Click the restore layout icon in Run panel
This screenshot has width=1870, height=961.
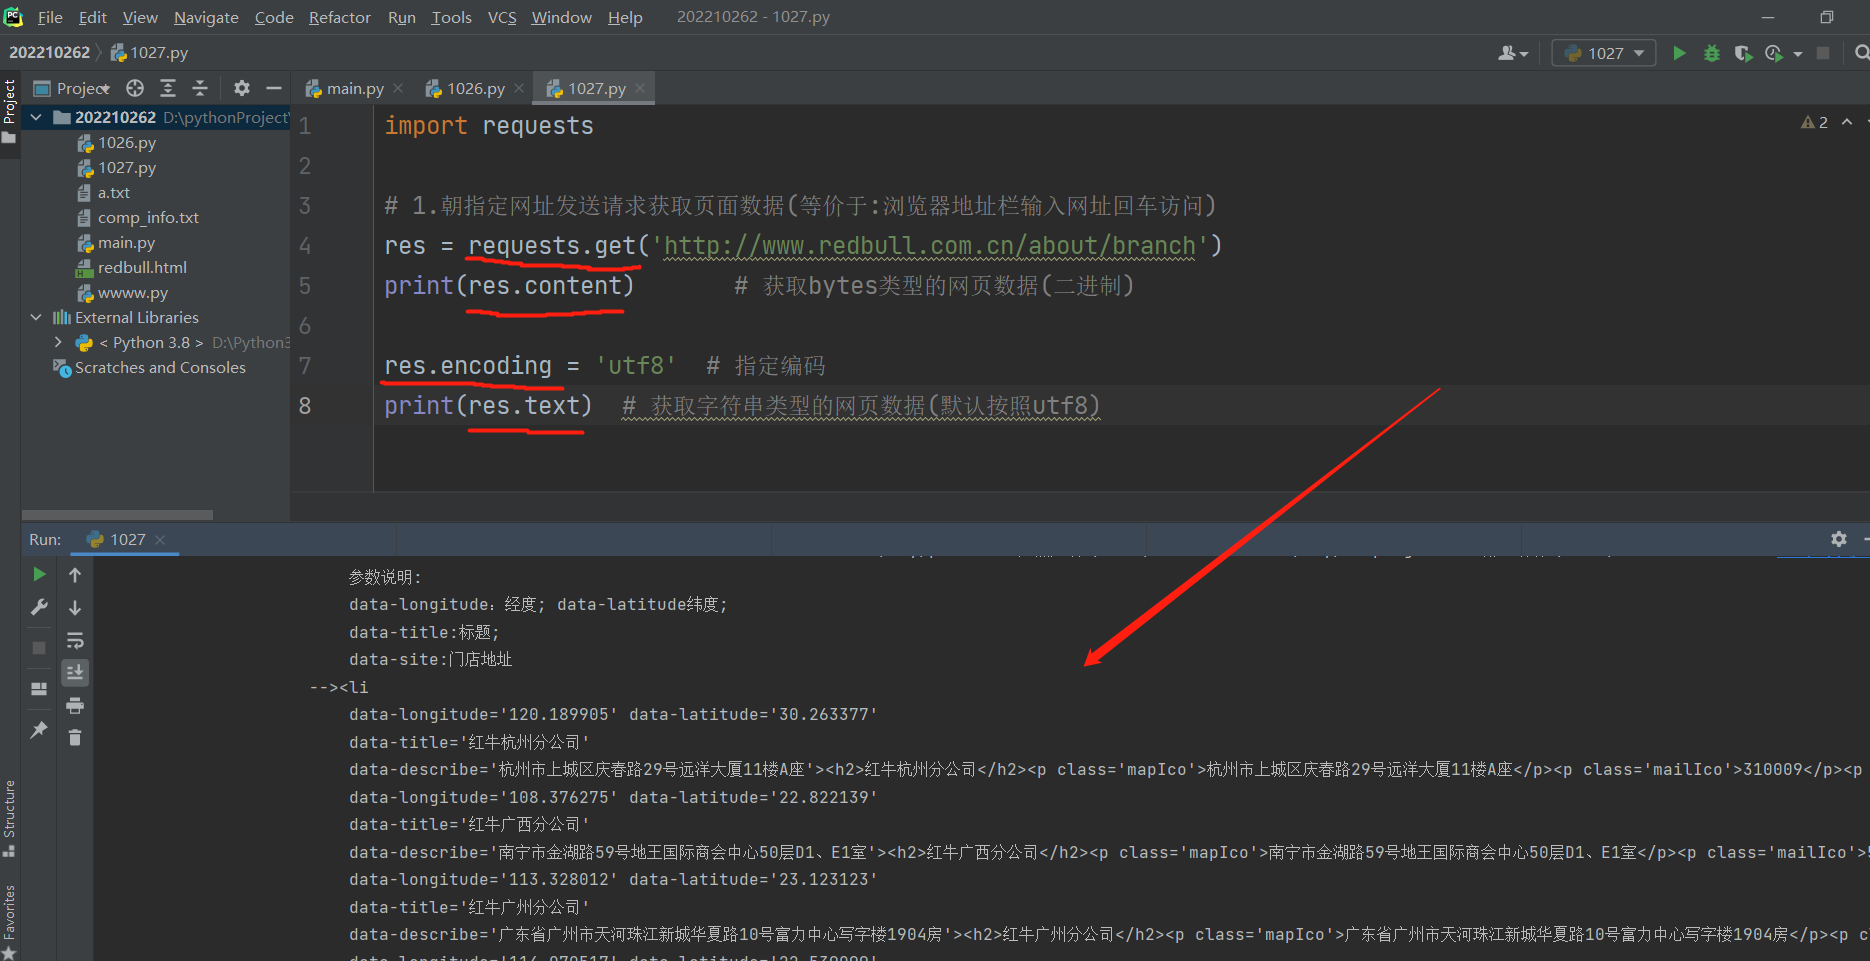coord(39,689)
